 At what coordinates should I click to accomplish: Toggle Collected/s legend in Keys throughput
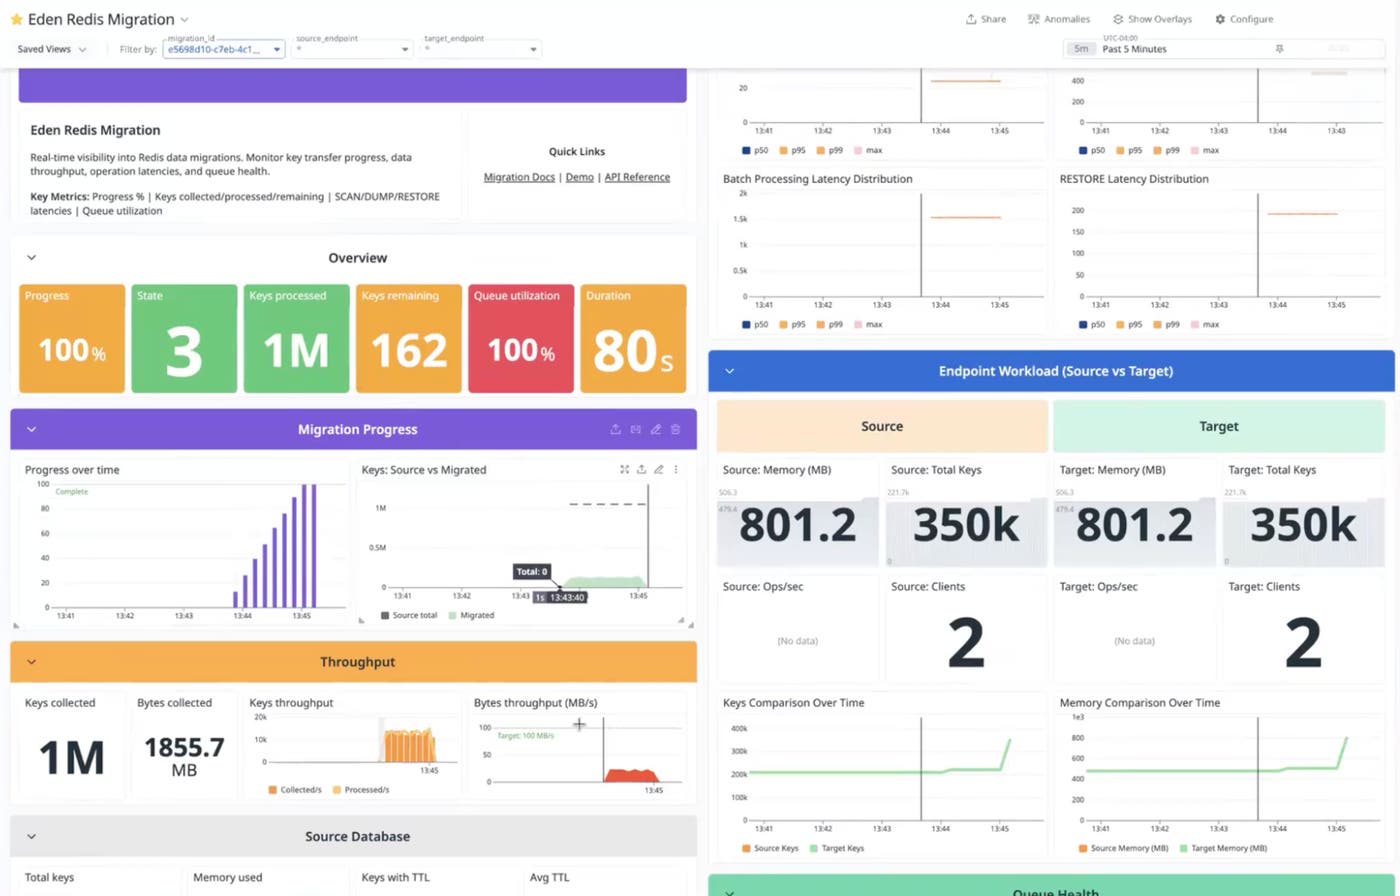(295, 790)
